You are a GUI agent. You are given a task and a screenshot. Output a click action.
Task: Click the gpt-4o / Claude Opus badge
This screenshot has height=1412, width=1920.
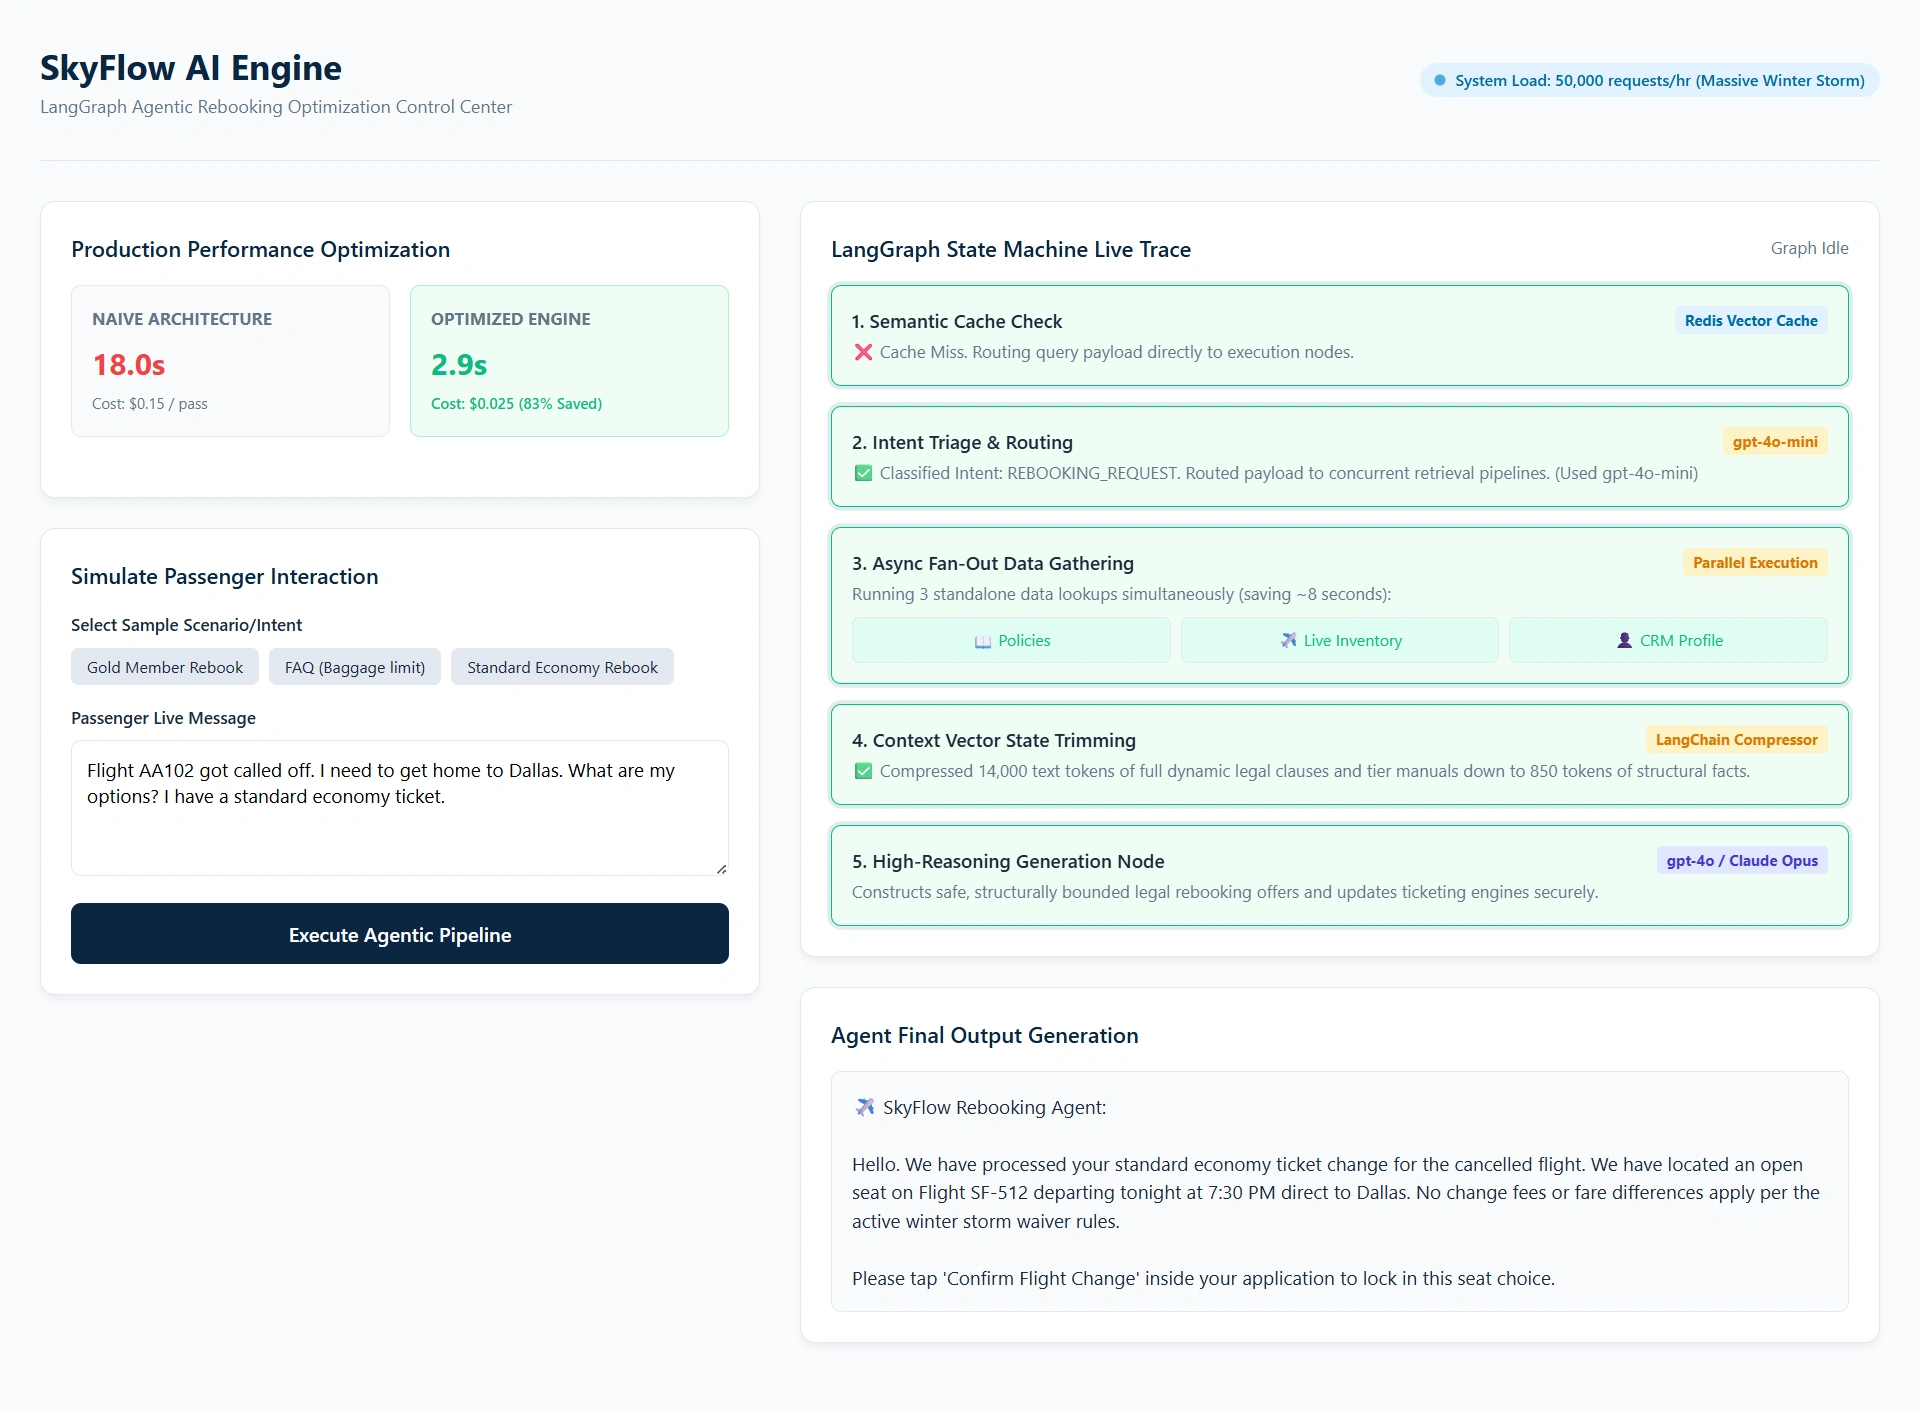(1742, 860)
